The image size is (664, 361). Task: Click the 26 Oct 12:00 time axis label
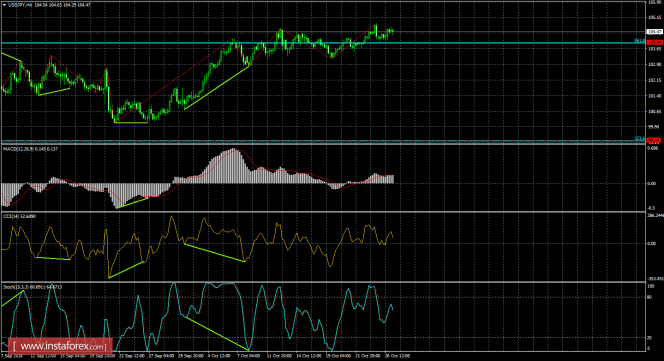coord(398,356)
